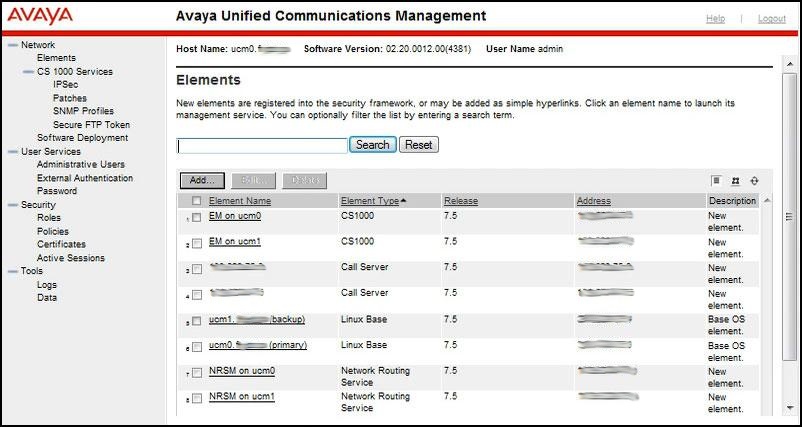Click the Logout link
Viewport: 802px width, 427px height.
coord(772,18)
